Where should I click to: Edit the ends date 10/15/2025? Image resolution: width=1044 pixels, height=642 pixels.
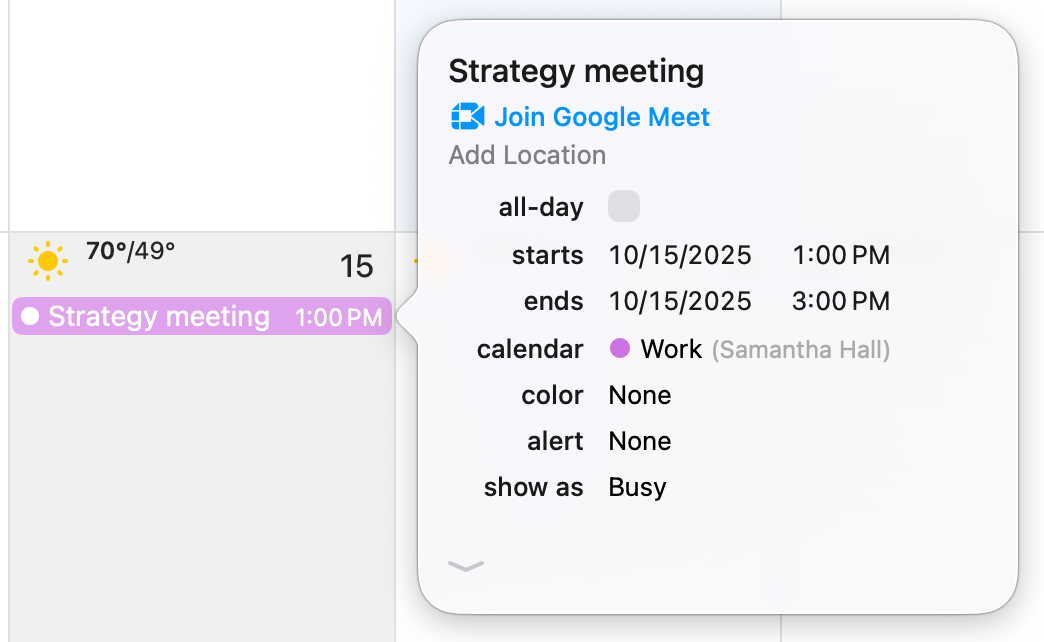[680, 301]
